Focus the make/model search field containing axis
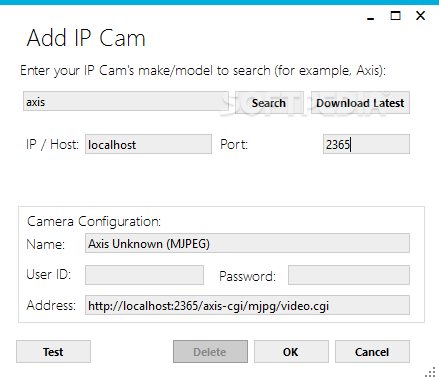The width and height of the screenshot is (439, 381). [126, 101]
